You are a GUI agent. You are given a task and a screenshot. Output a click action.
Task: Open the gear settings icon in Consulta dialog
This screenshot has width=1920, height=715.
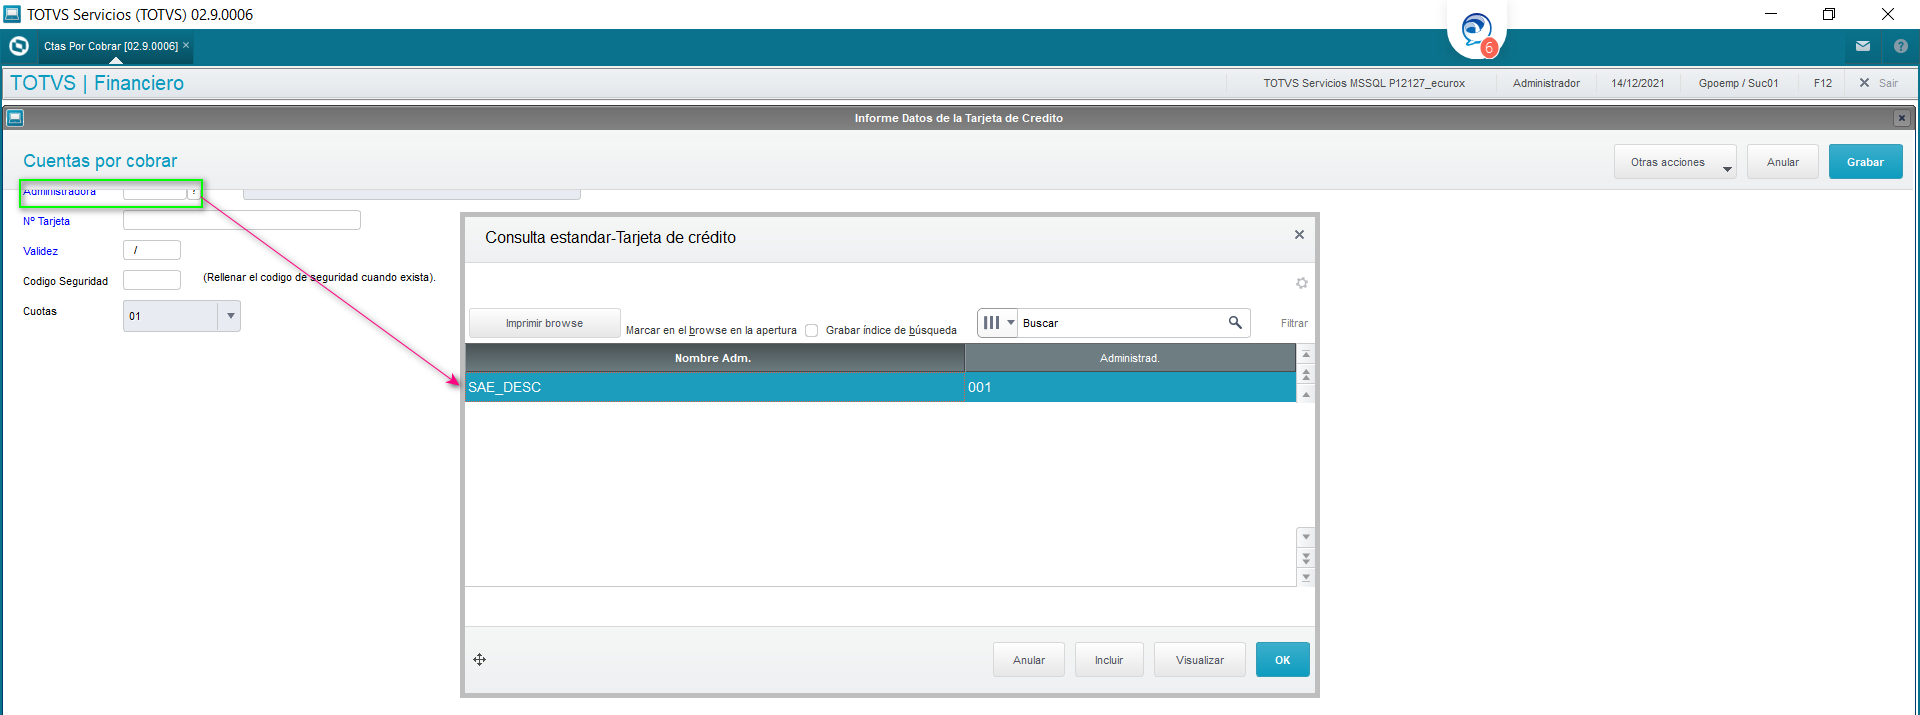pos(1302,283)
